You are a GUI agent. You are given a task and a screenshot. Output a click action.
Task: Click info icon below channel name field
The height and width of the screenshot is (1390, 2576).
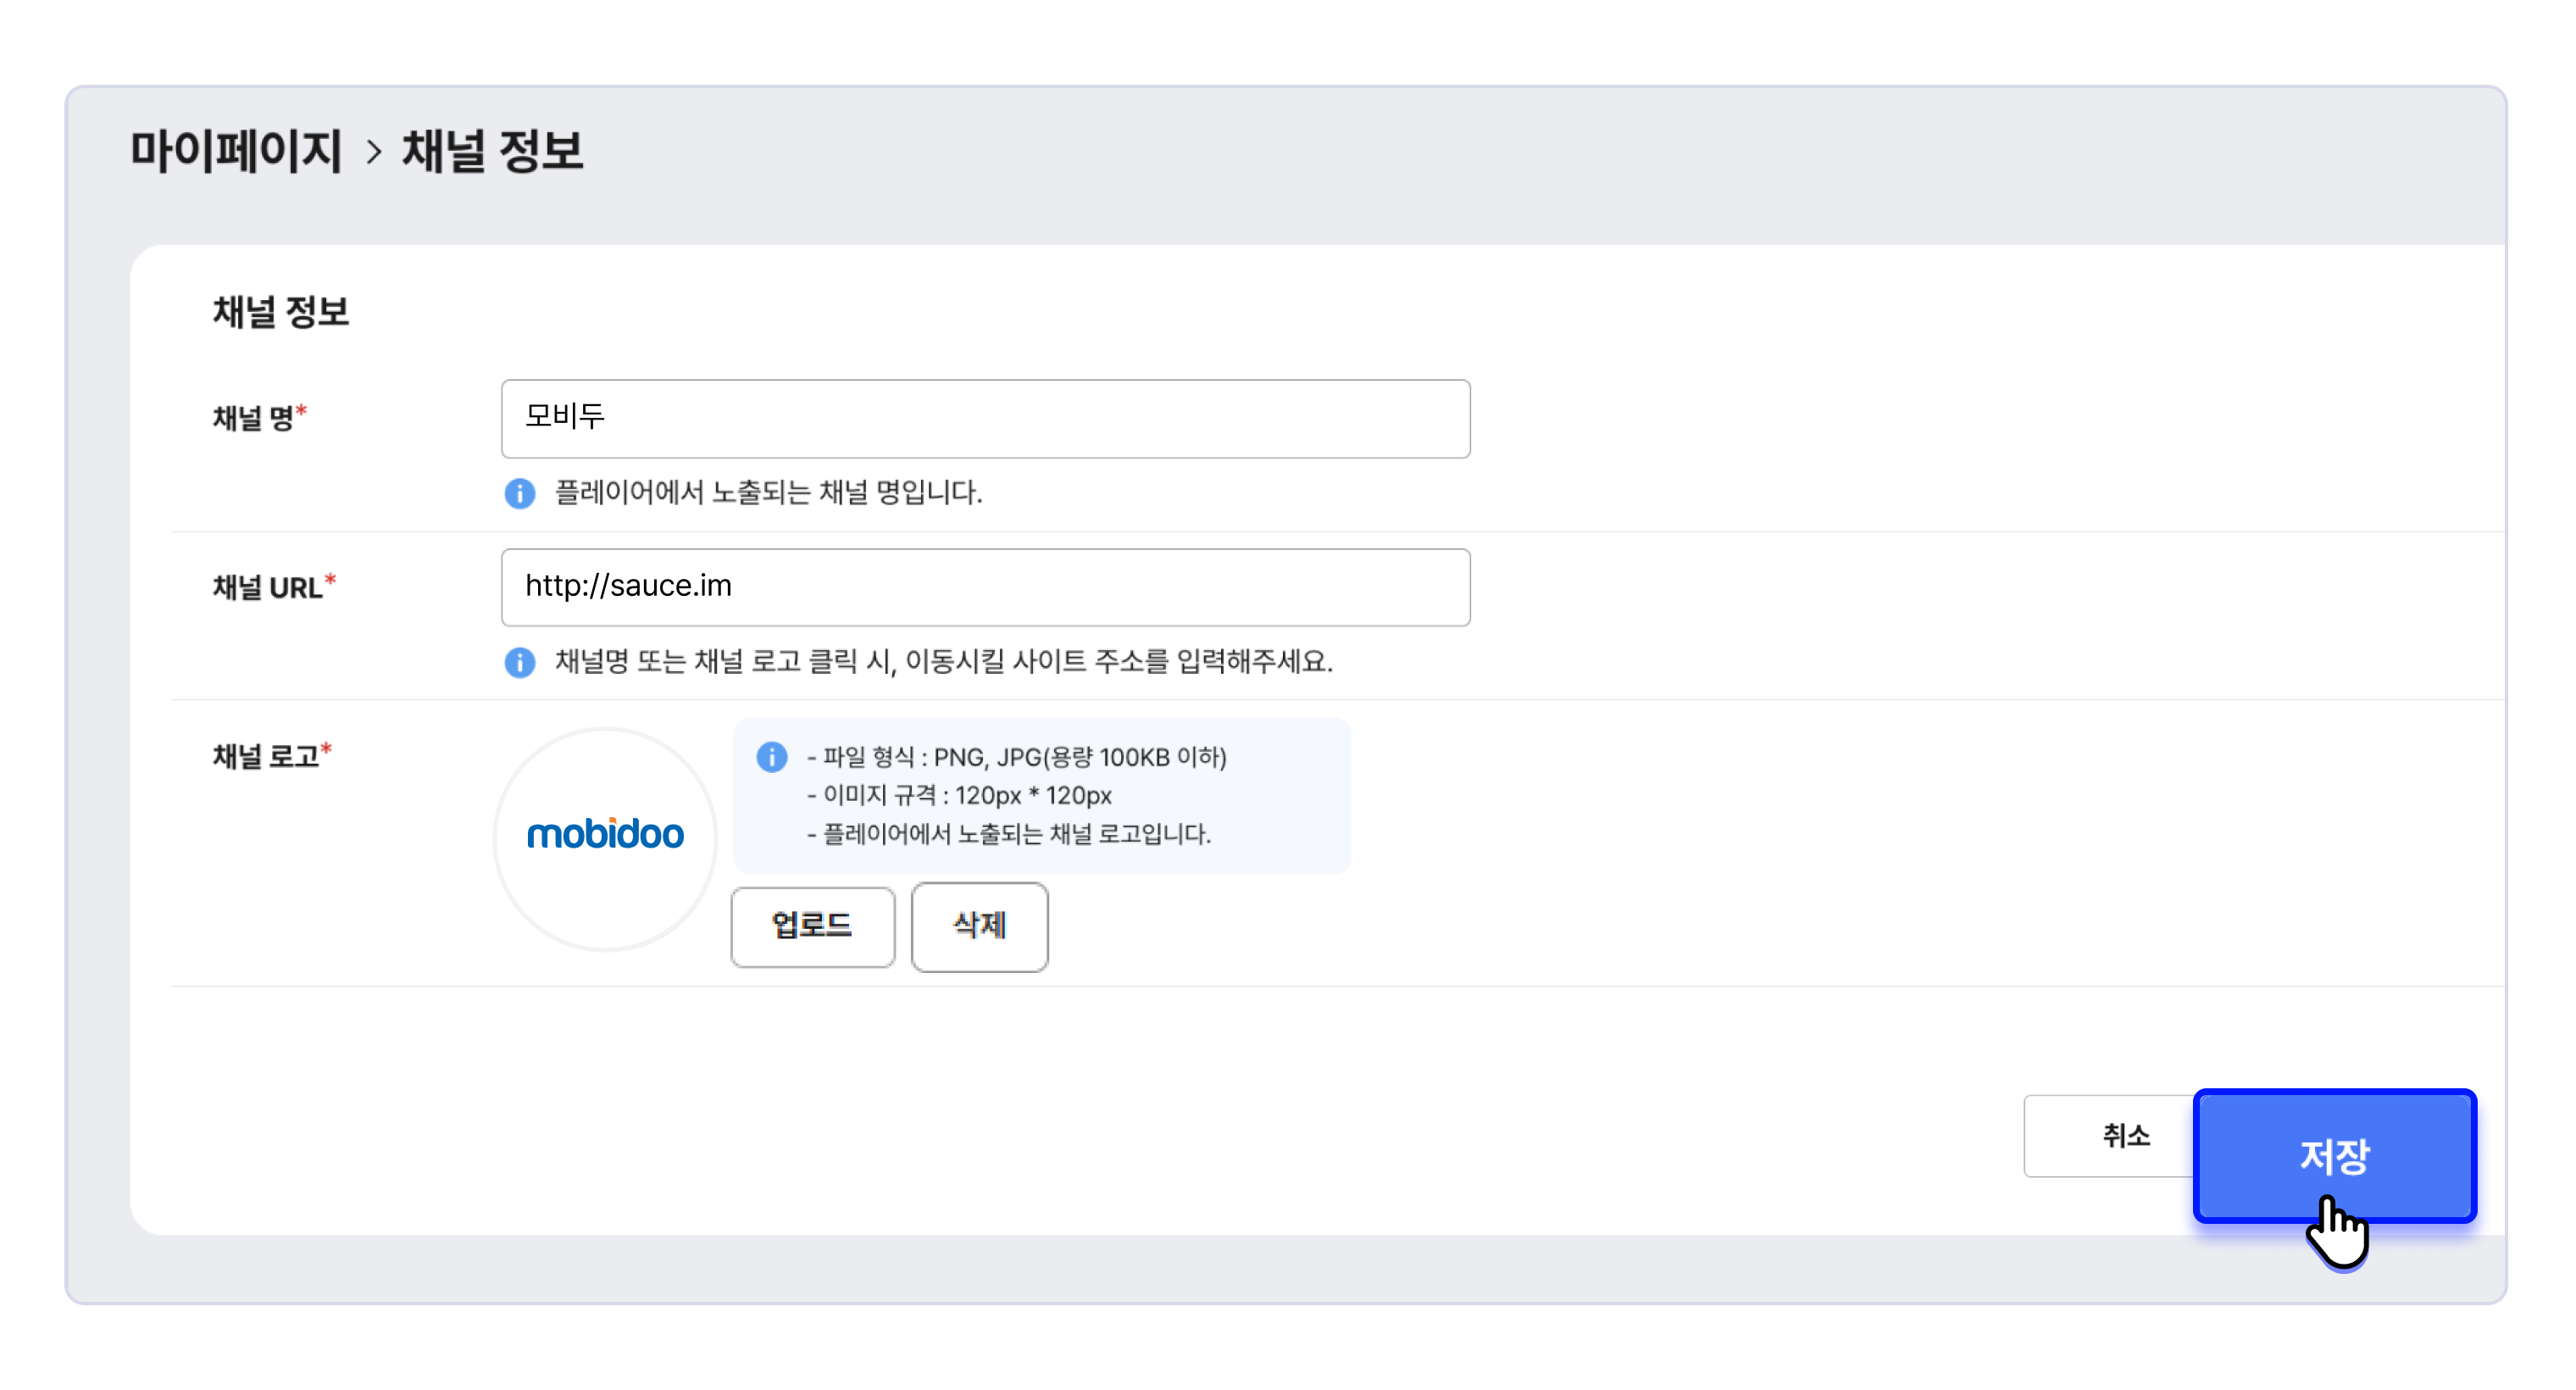(519, 493)
